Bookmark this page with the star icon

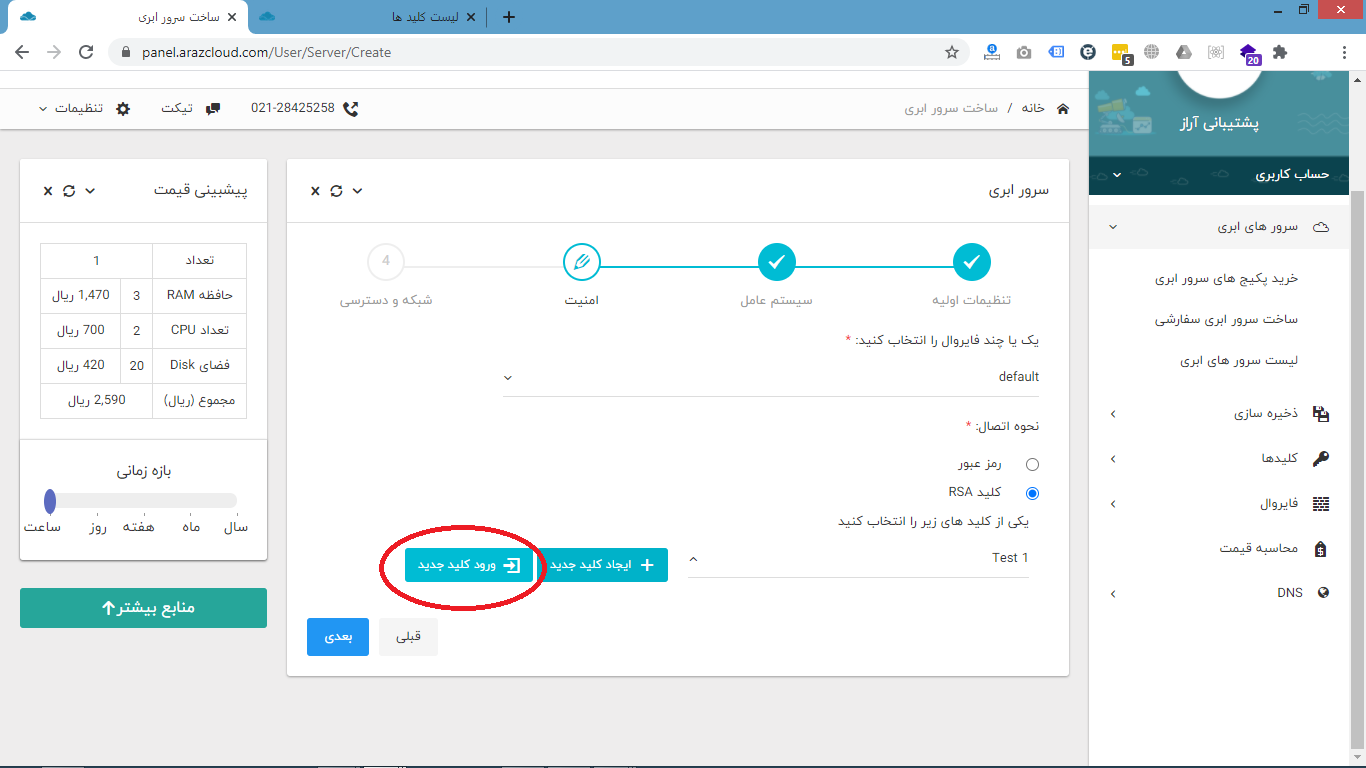[952, 52]
